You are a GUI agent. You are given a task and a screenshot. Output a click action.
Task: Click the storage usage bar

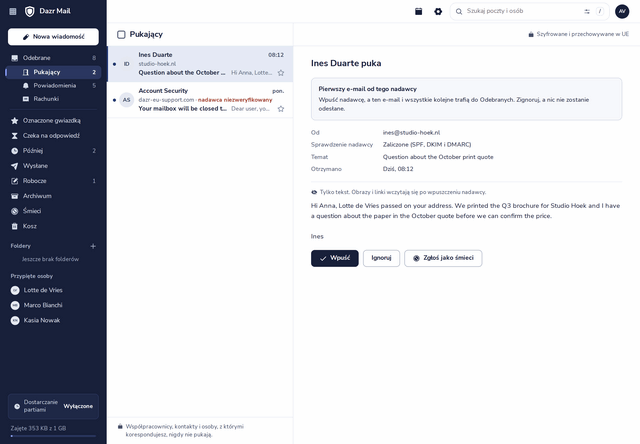[x=53, y=436]
